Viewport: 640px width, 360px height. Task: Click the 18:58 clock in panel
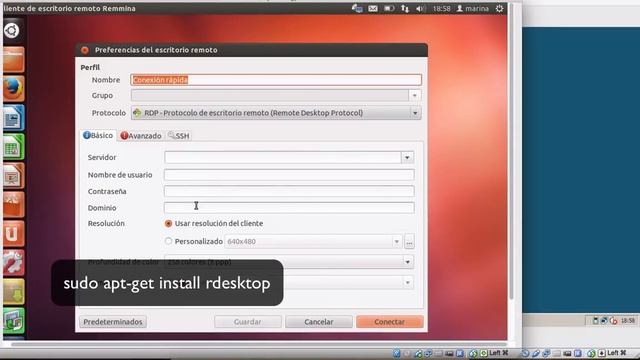click(x=441, y=8)
